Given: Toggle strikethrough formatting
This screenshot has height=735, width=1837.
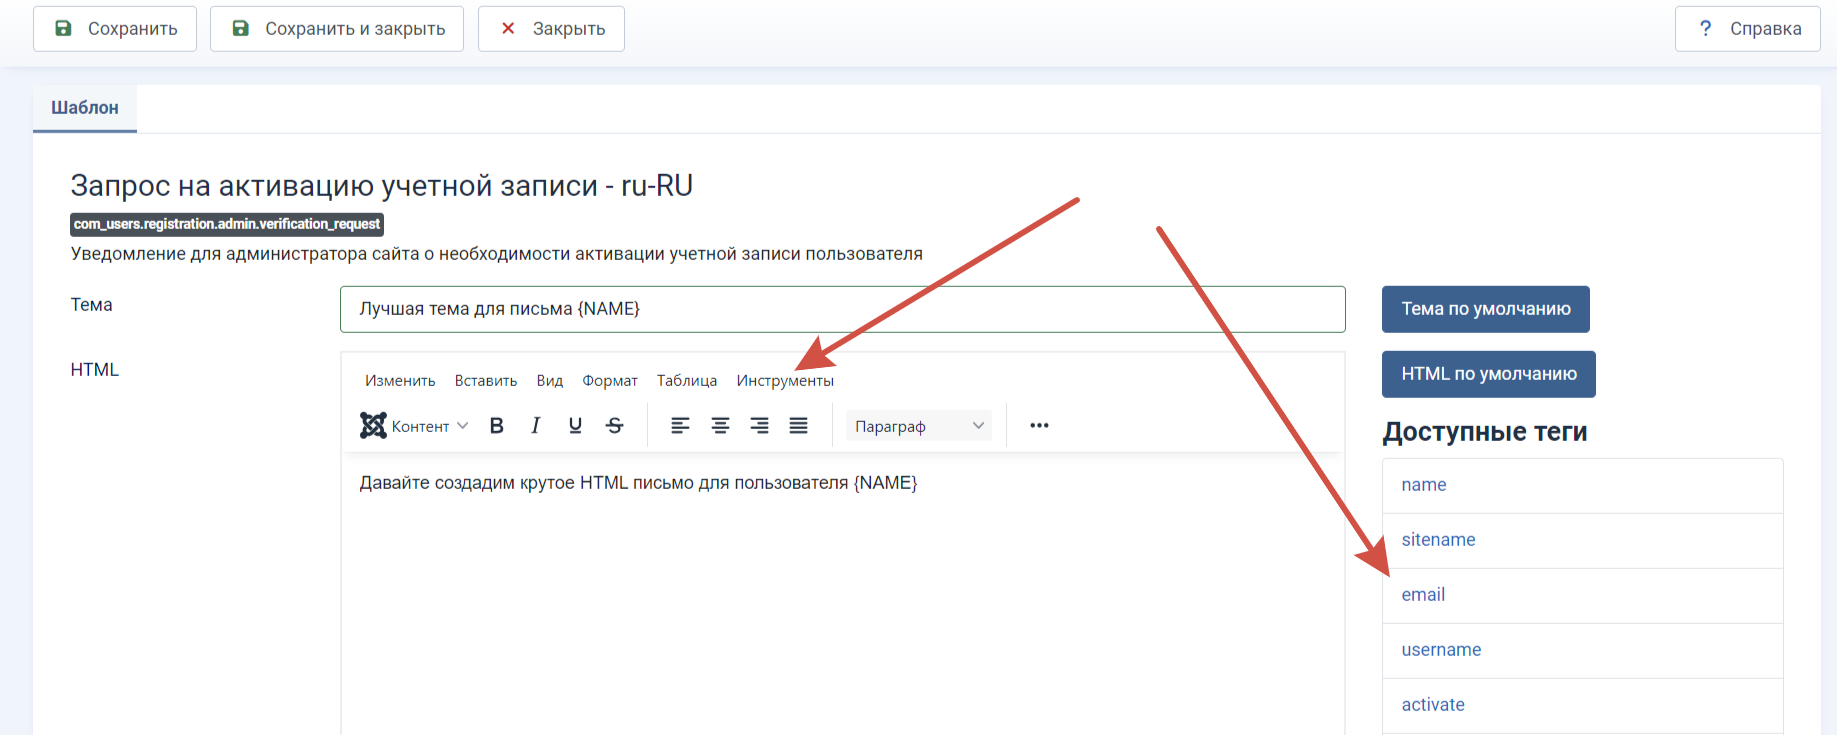Looking at the screenshot, I should (615, 426).
